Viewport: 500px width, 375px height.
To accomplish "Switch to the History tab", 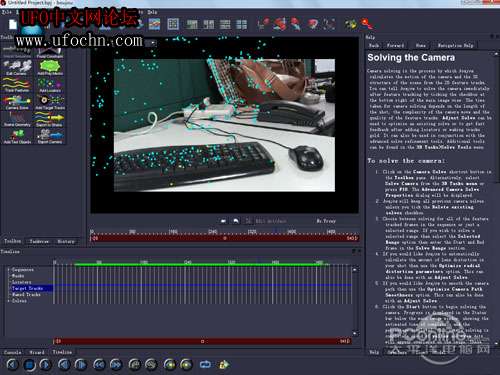I will (66, 241).
